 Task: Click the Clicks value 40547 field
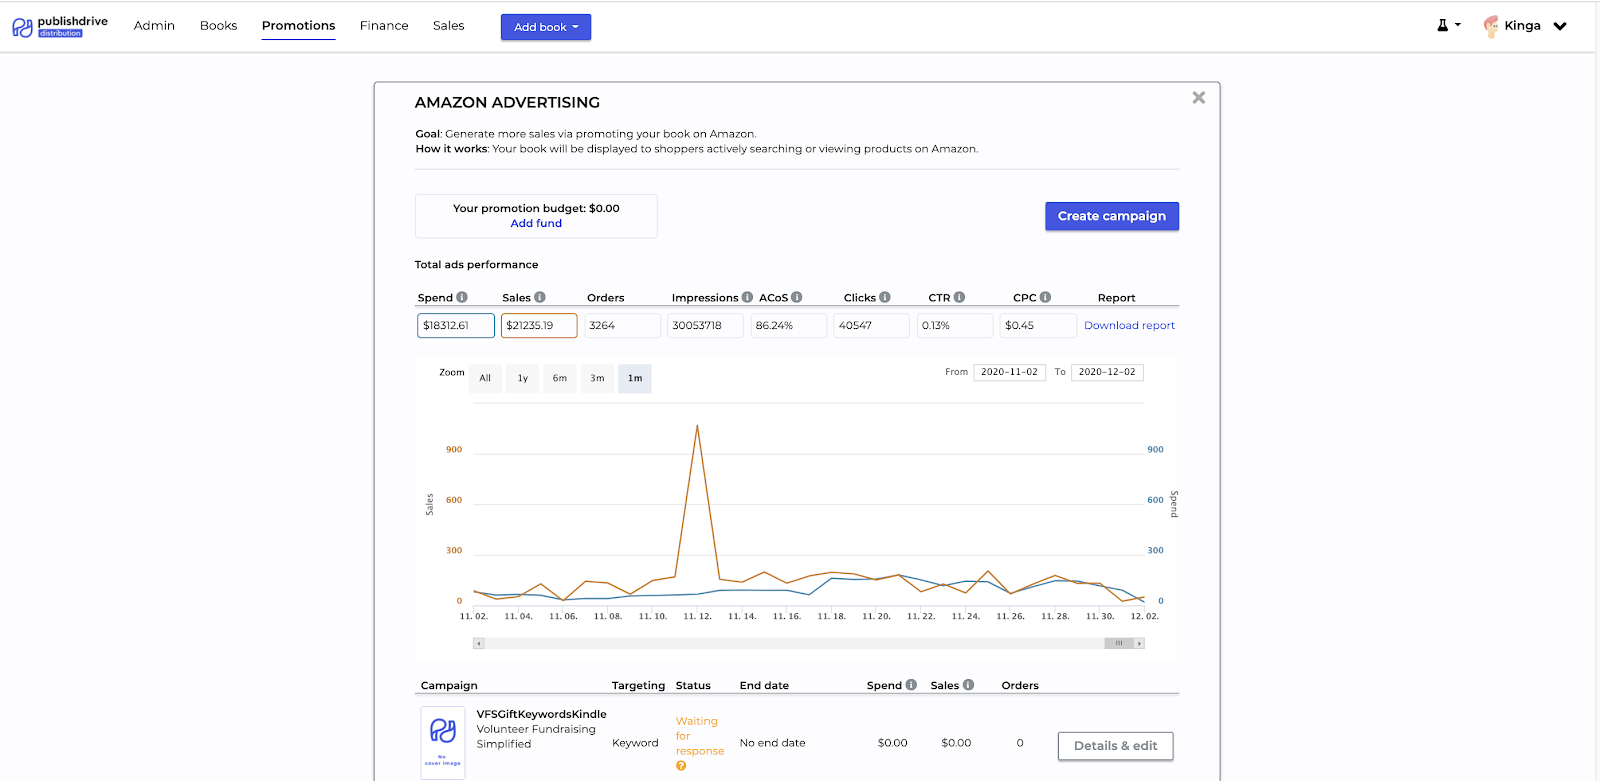tap(872, 325)
